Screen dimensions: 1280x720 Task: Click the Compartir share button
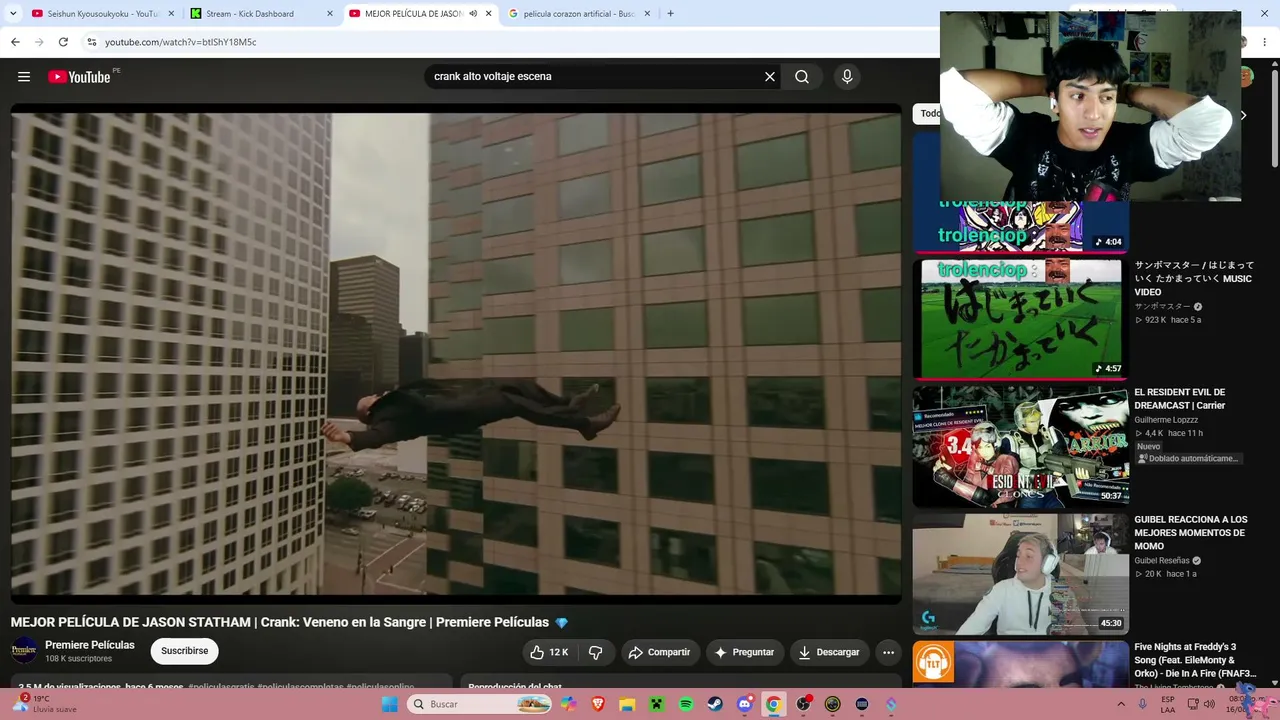(659, 652)
